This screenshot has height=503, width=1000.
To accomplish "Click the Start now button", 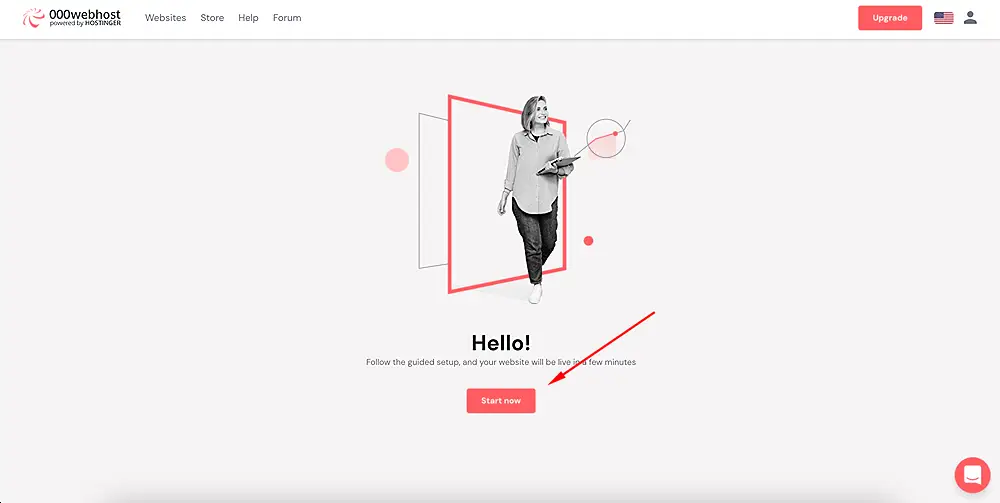I will tap(501, 401).
